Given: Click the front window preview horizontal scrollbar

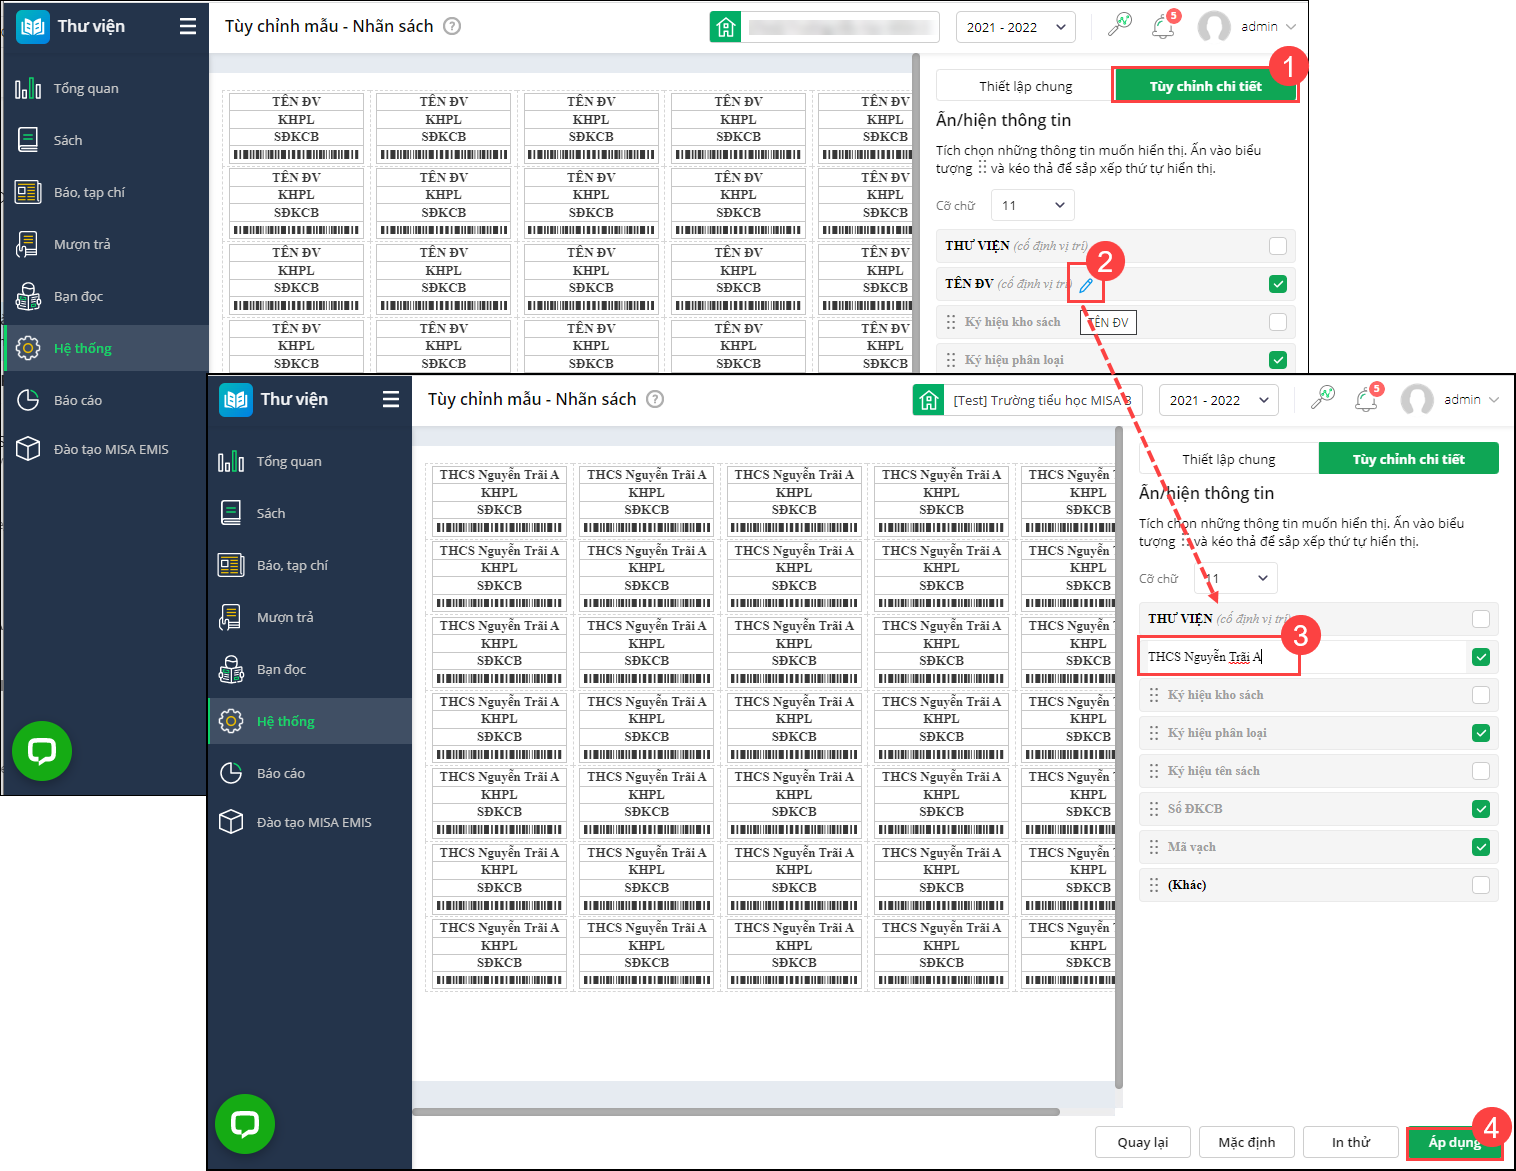Looking at the screenshot, I should [736, 1112].
